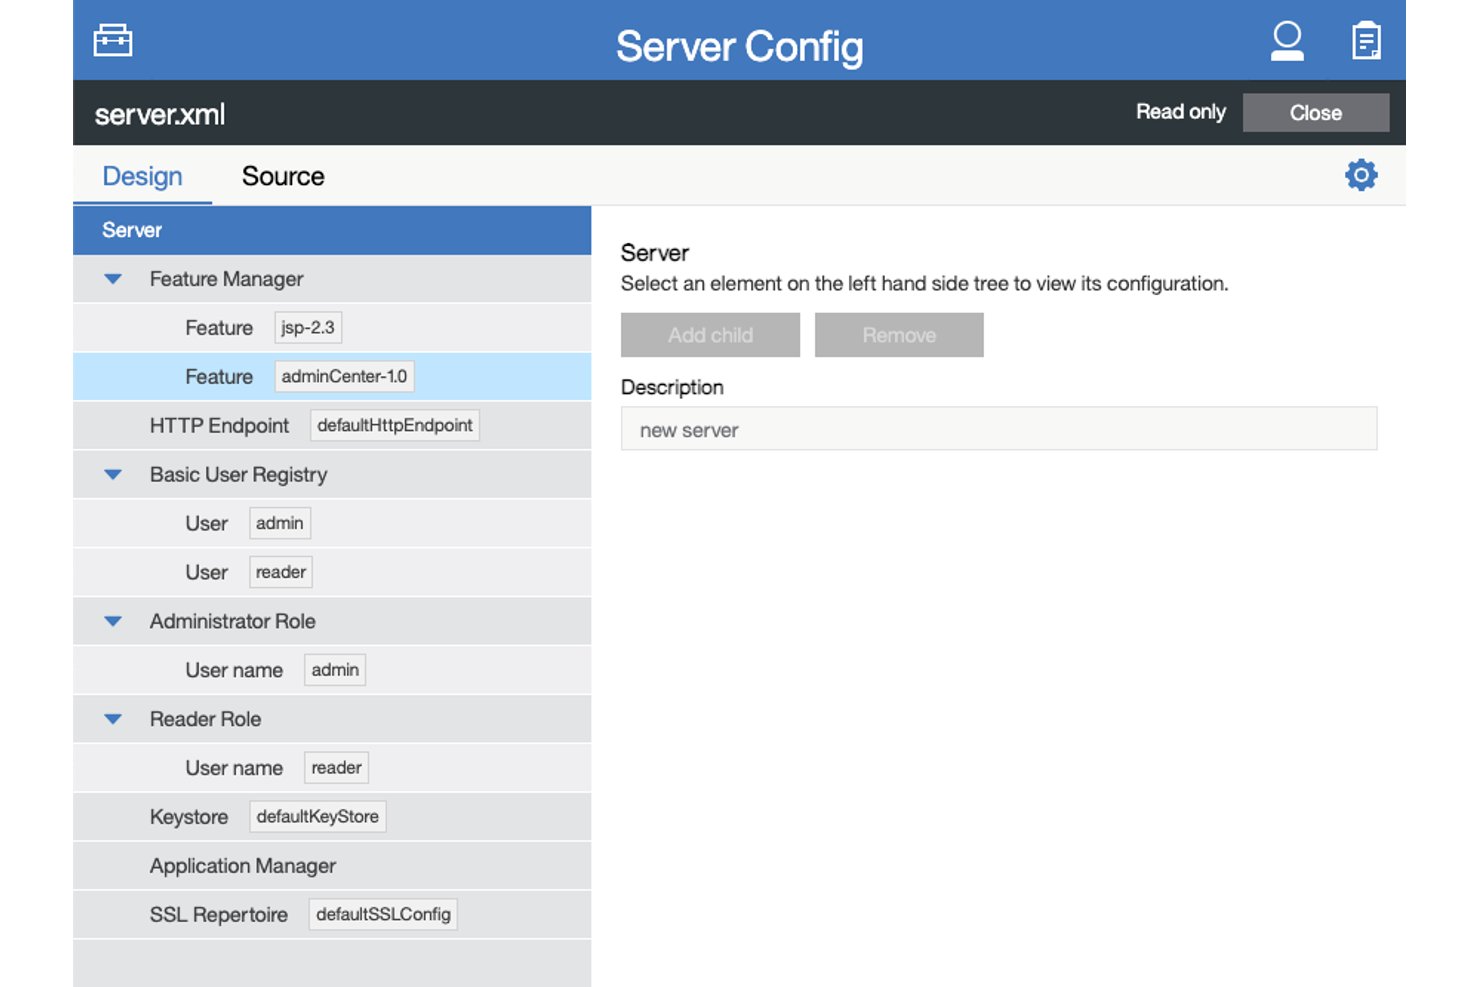Click the Read only status text
Viewport: 1480px width, 987px height.
point(1181,112)
